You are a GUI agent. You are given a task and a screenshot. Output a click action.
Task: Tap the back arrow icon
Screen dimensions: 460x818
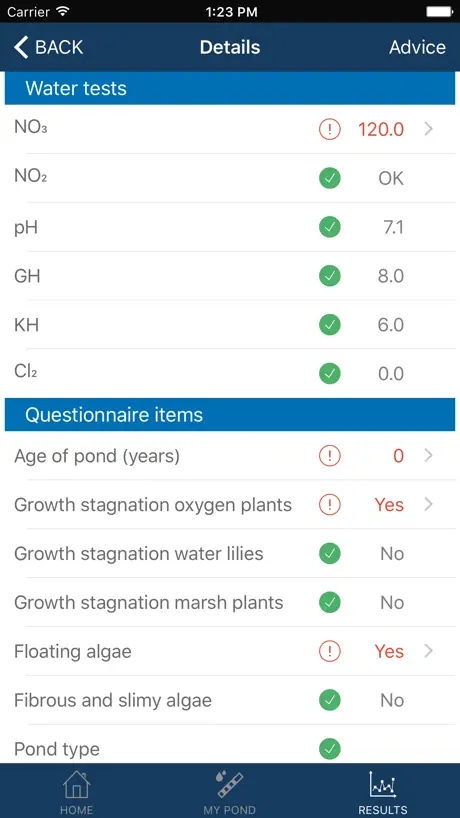(x=21, y=47)
